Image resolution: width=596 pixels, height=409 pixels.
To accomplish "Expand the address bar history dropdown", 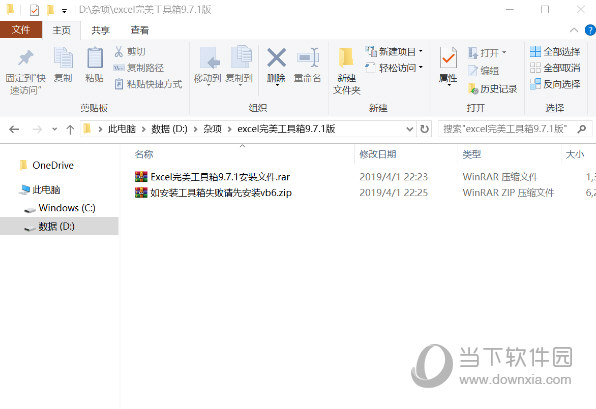I will click(410, 129).
